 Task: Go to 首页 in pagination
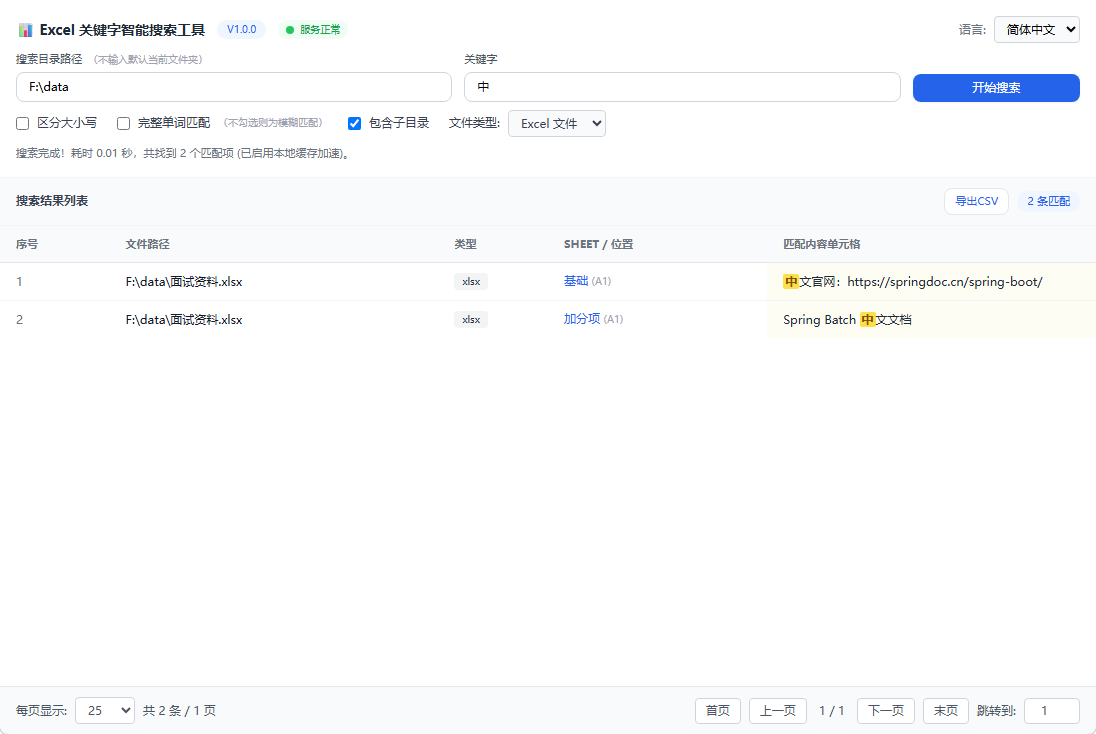(x=718, y=710)
